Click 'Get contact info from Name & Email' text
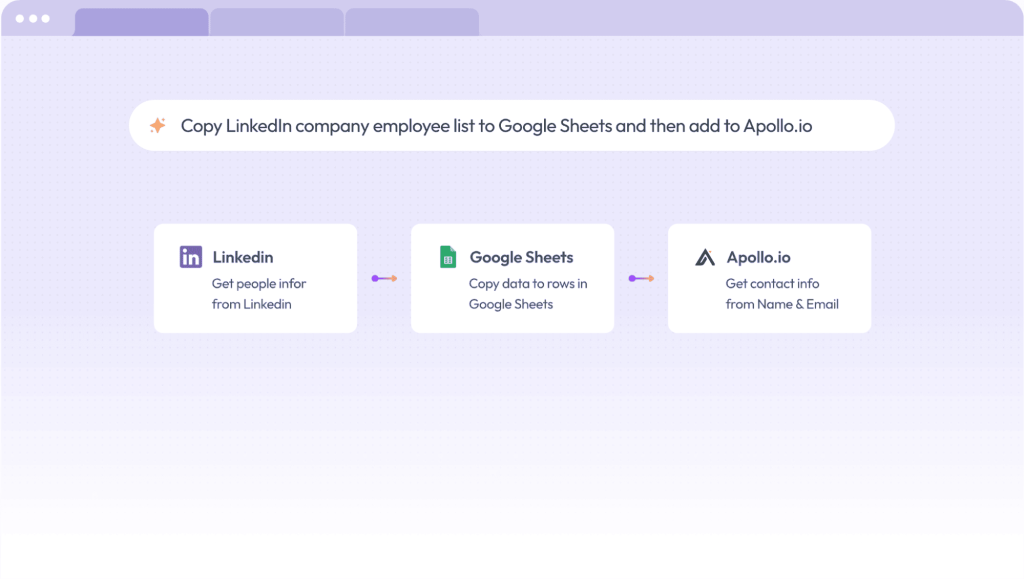 pyautogui.click(x=781, y=294)
